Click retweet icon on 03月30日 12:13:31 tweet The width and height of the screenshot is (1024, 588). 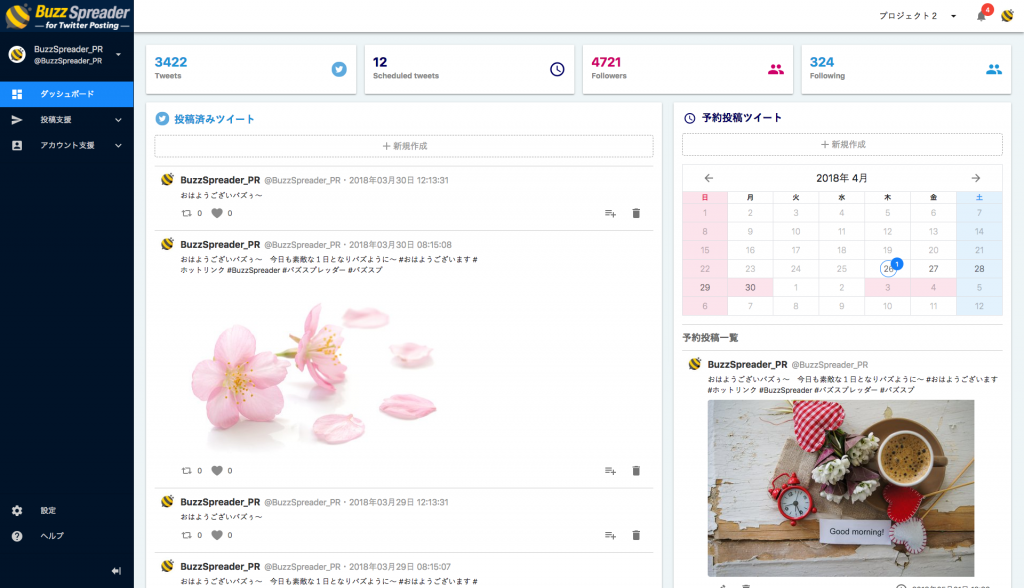187,213
